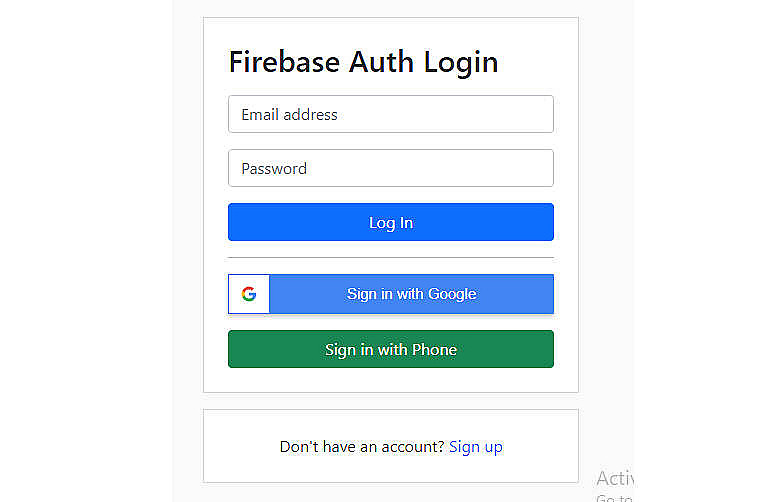Click the partial Activate Windows watermark
This screenshot has height=502, width=766.
(x=614, y=480)
